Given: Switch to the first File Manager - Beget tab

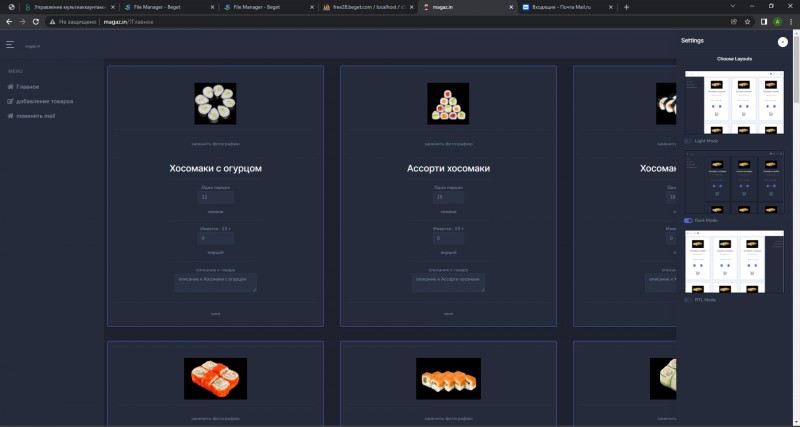Looking at the screenshot, I should pyautogui.click(x=170, y=7).
